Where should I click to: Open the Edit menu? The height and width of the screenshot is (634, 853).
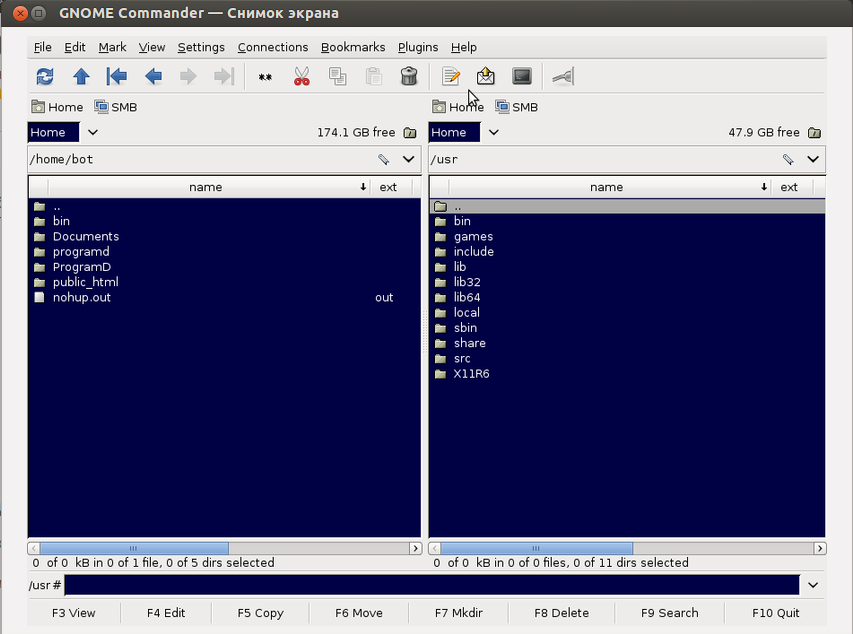(x=75, y=47)
